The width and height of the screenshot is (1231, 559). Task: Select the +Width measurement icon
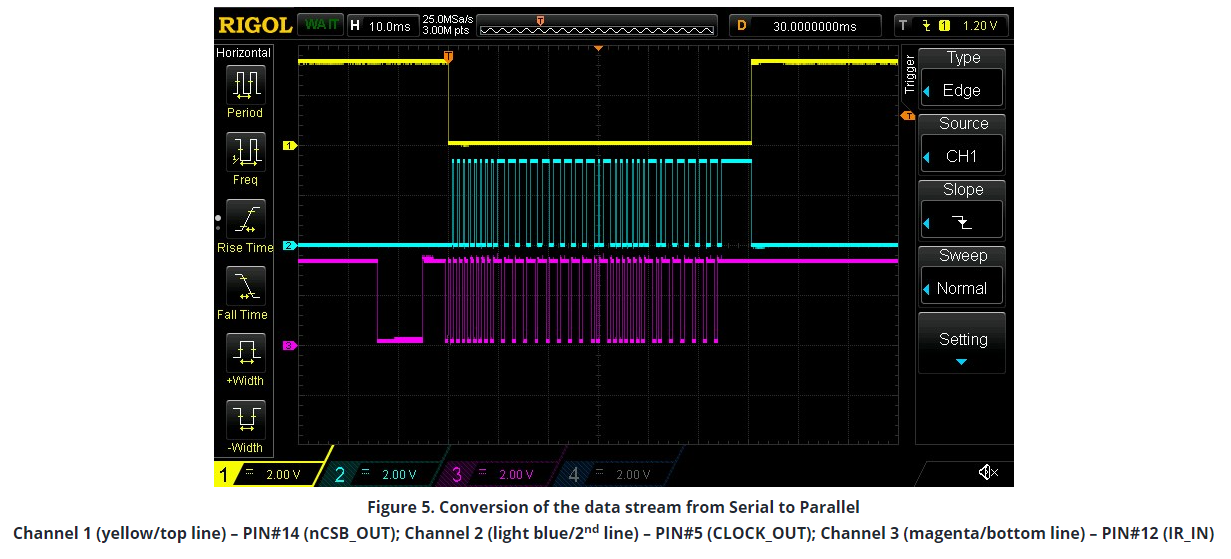245,353
